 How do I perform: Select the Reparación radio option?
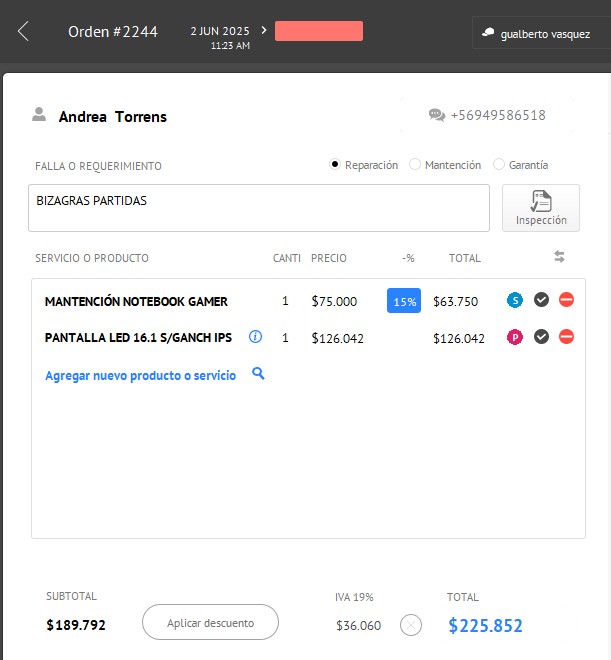[335, 164]
